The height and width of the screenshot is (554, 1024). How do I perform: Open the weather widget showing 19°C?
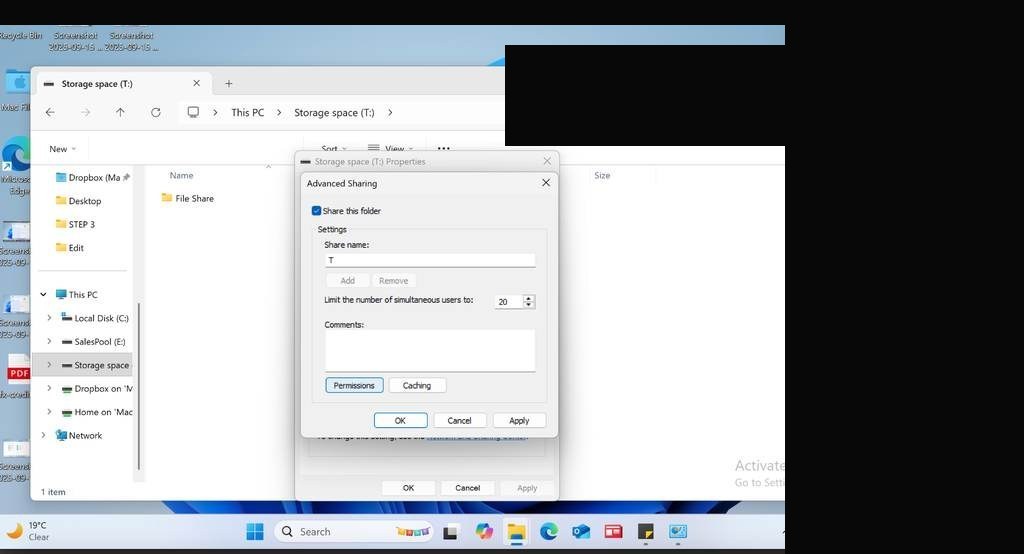(27, 531)
